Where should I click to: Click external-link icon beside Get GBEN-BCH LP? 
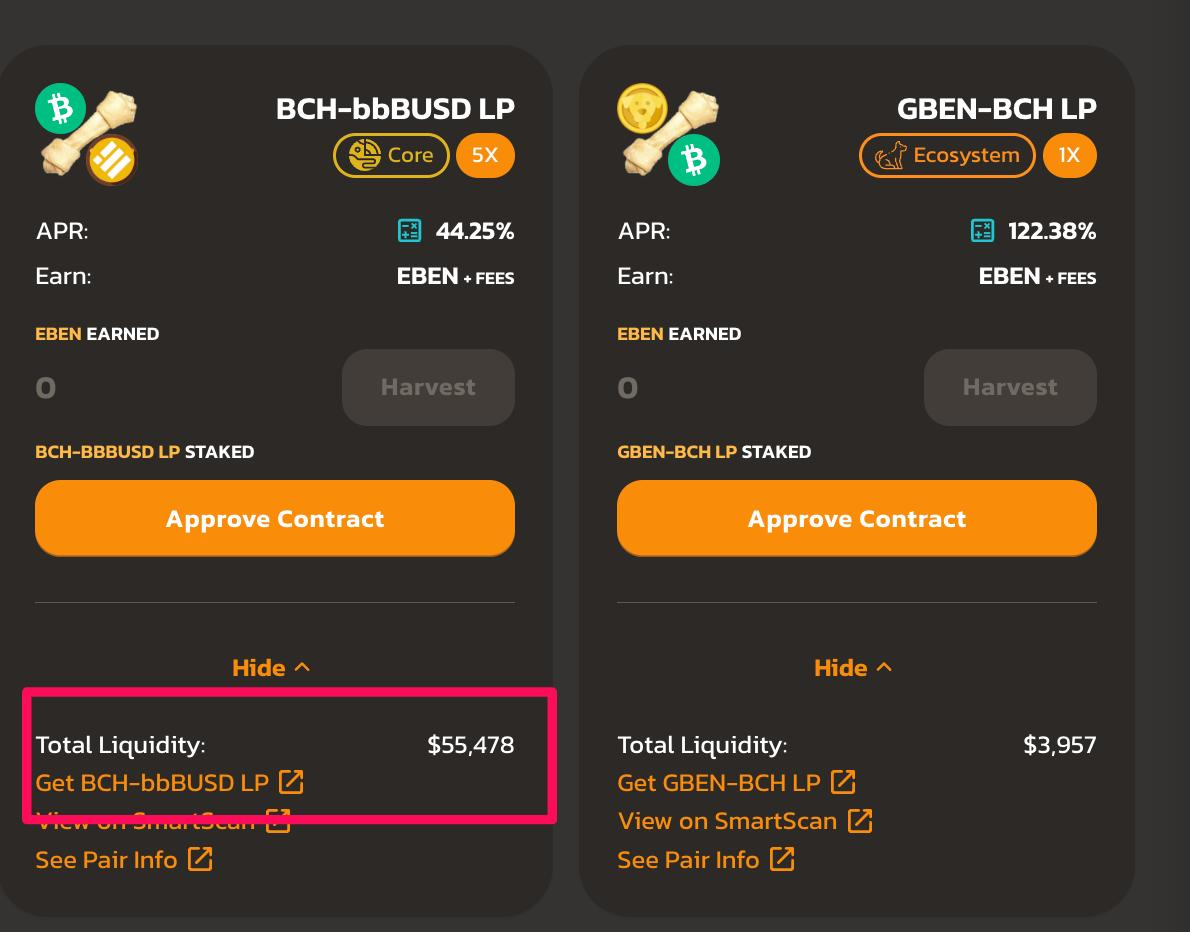click(842, 782)
